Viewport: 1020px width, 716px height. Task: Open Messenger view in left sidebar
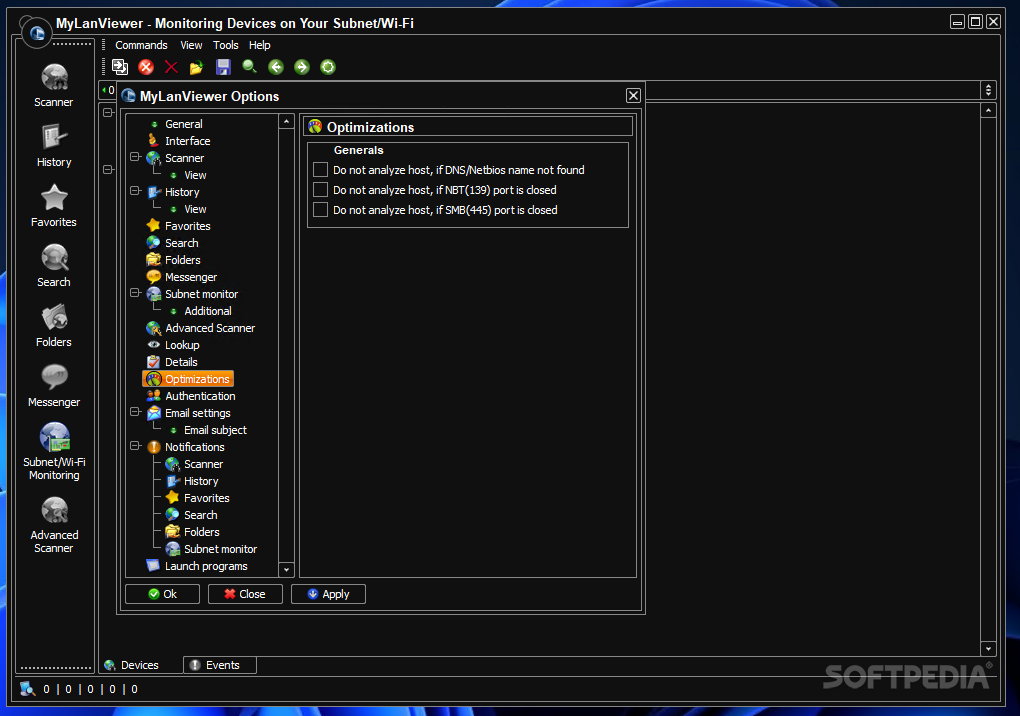pyautogui.click(x=54, y=385)
